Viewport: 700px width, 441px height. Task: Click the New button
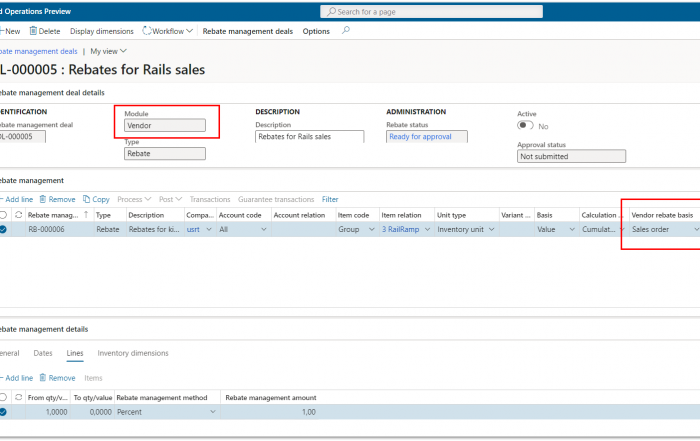[10, 31]
